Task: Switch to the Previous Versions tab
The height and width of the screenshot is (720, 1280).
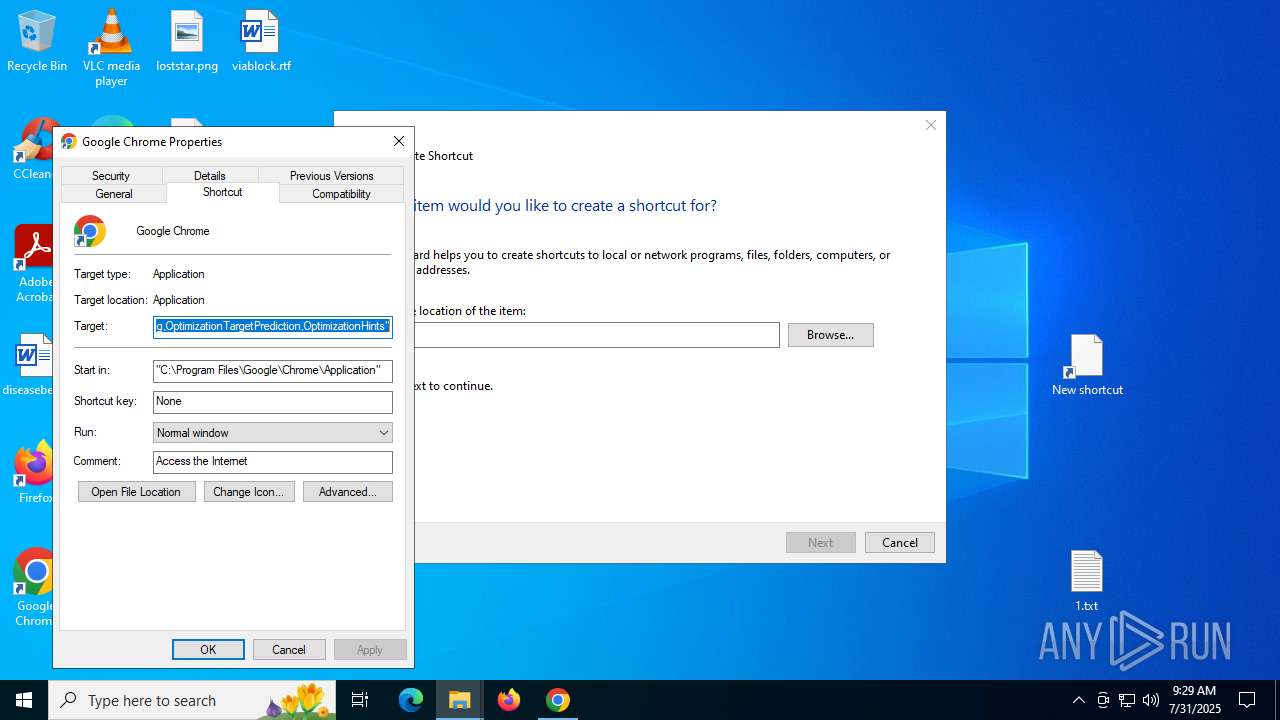Action: tap(331, 175)
